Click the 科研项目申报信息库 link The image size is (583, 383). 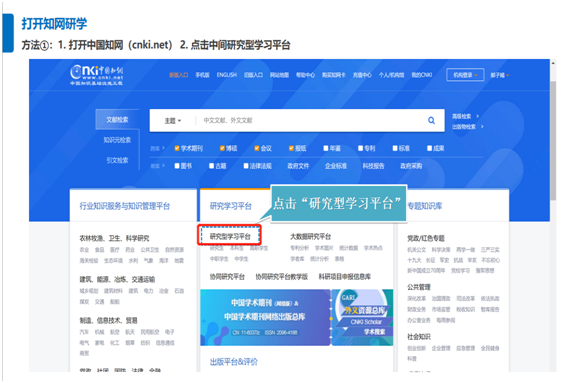click(x=345, y=277)
